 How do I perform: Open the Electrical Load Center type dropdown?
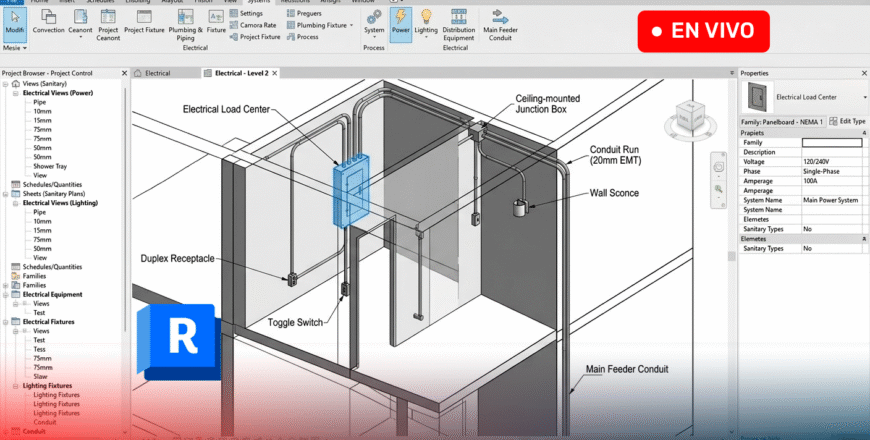[x=863, y=97]
